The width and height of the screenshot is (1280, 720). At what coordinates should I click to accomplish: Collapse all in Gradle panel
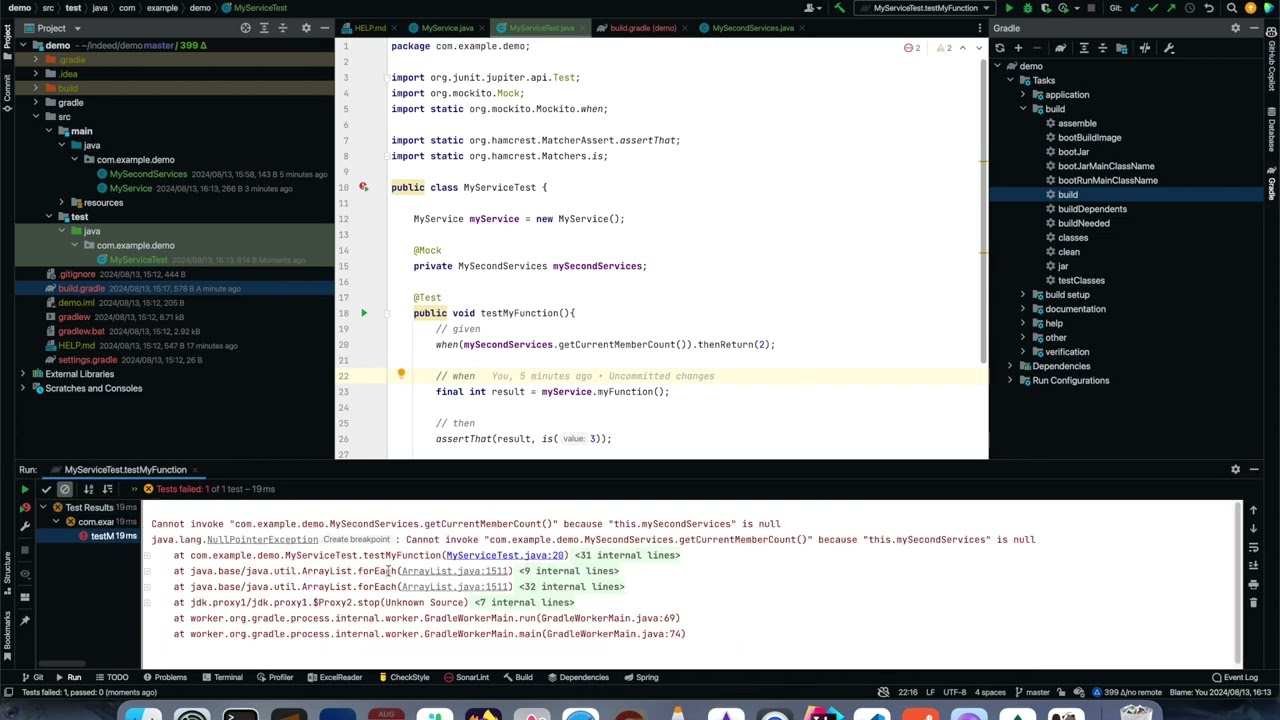[1102, 48]
